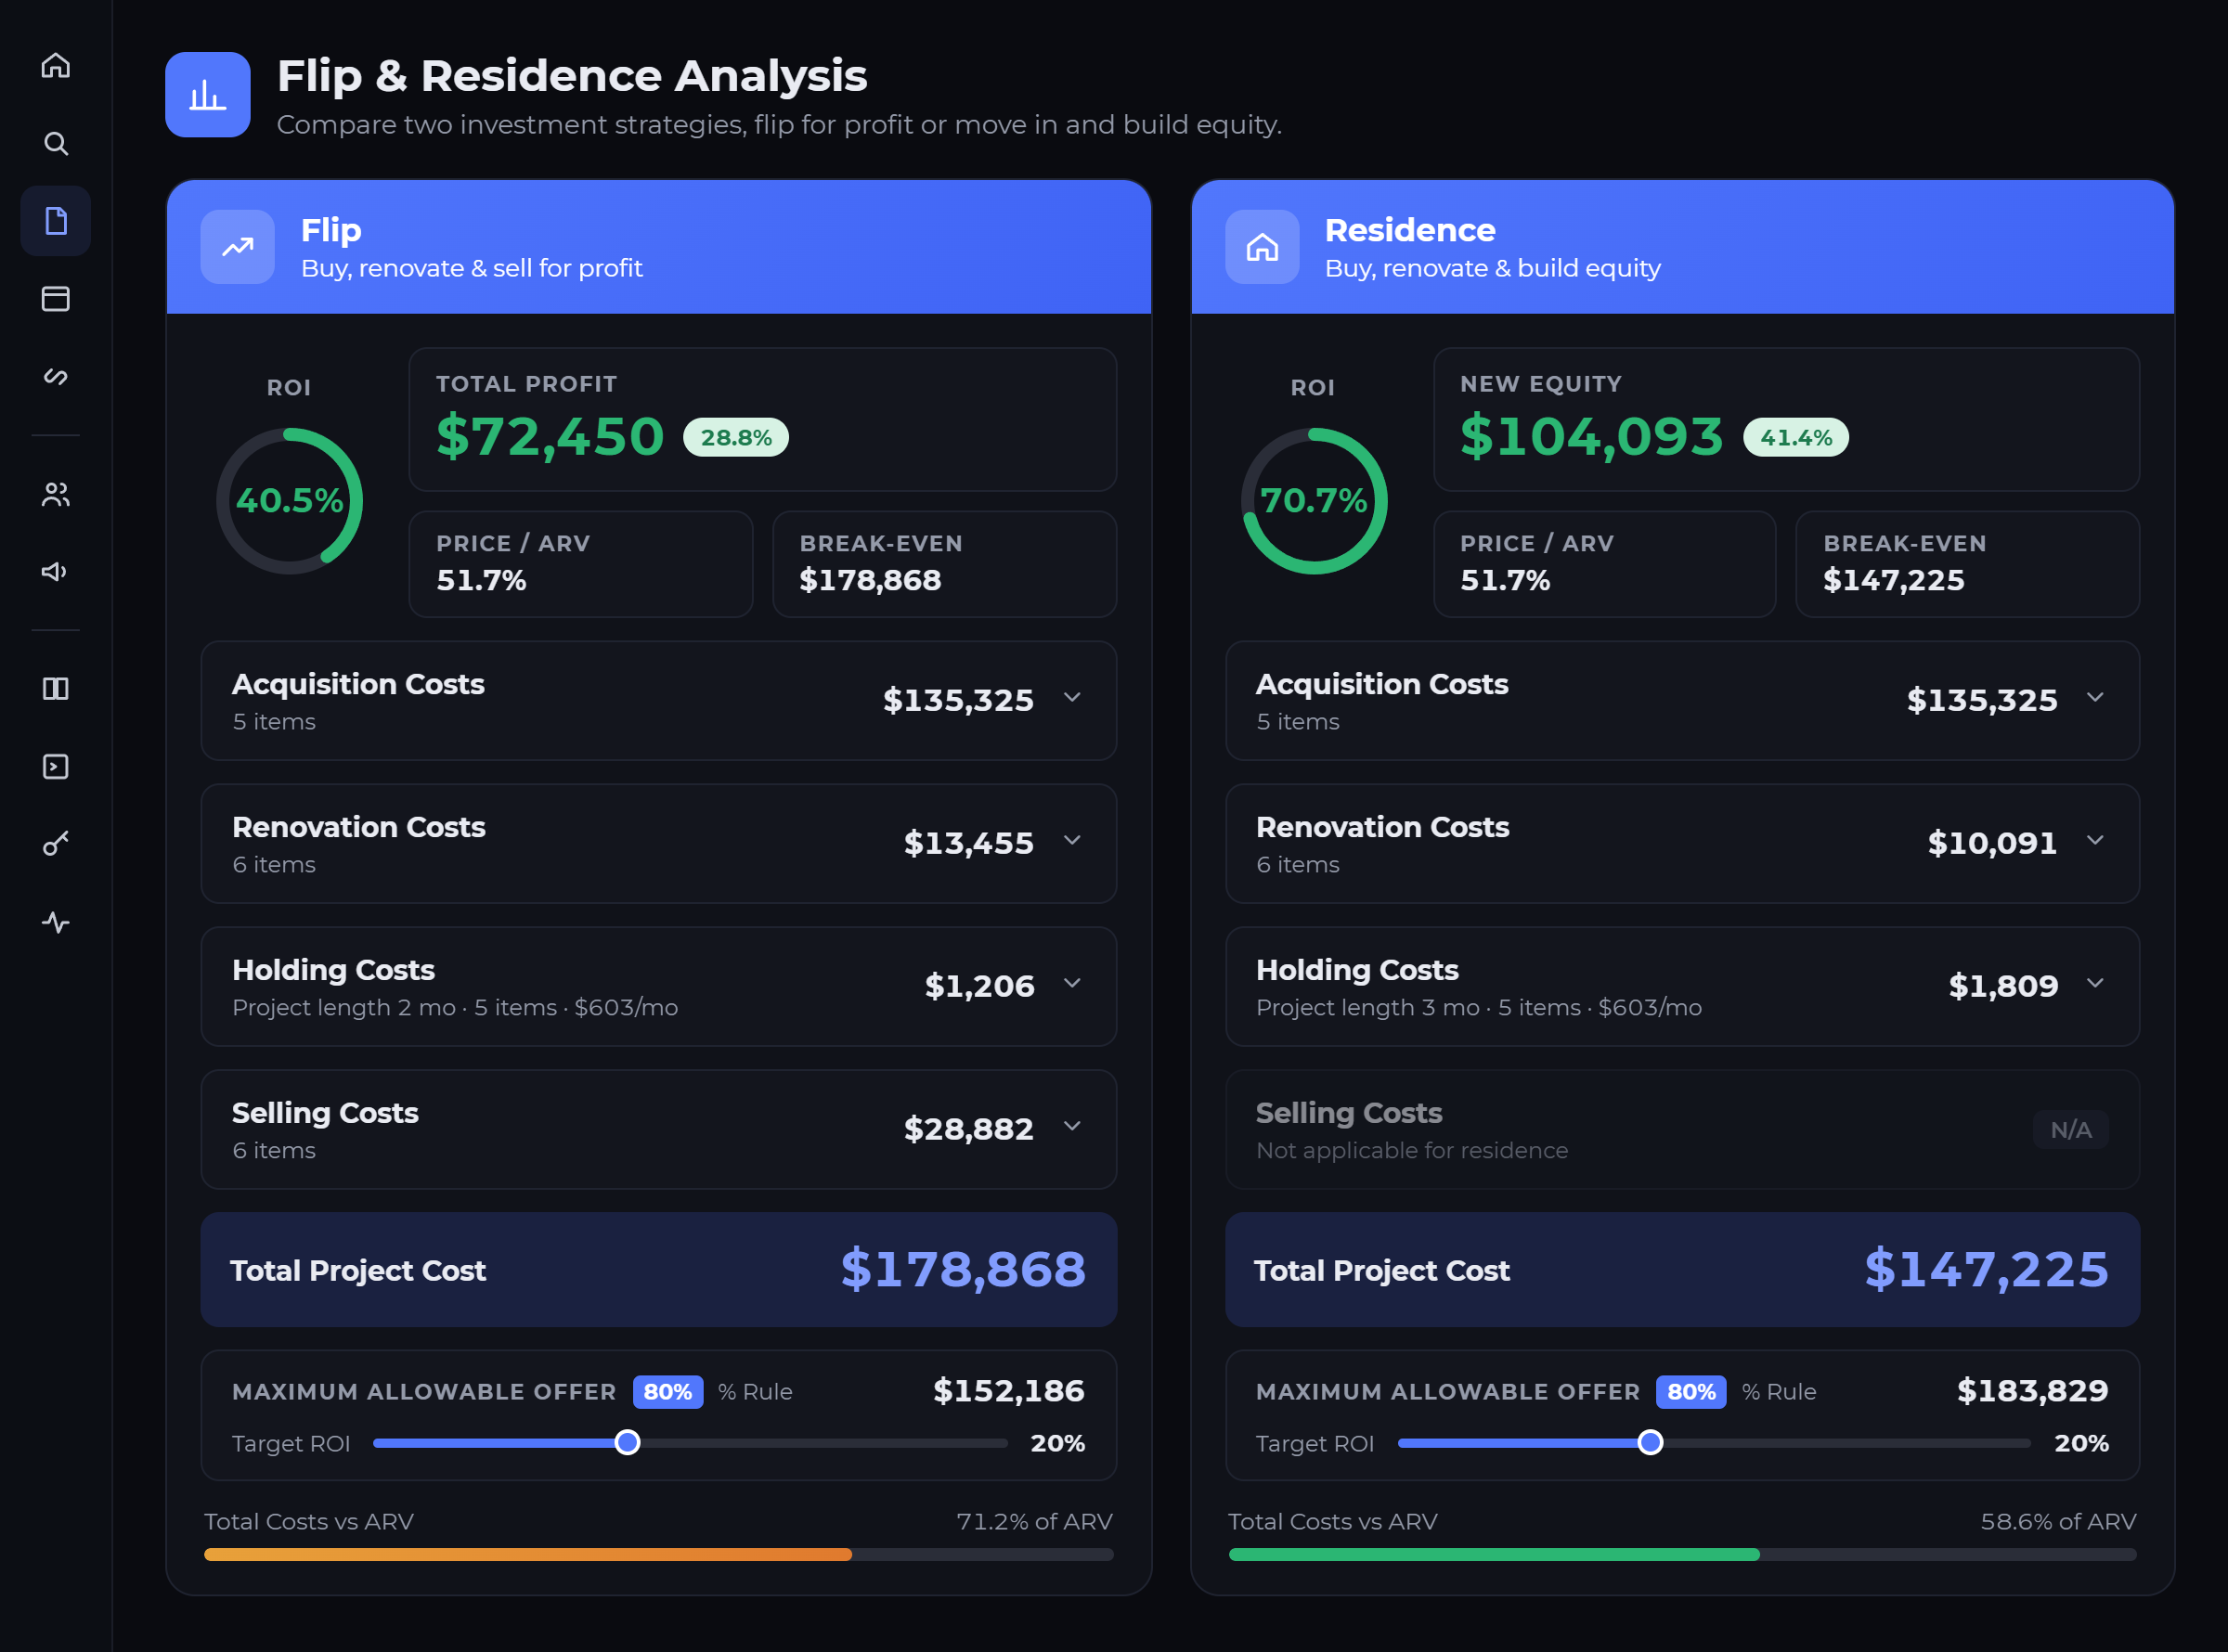Open the Users people sidebar icon
The height and width of the screenshot is (1652, 2228).
point(56,494)
